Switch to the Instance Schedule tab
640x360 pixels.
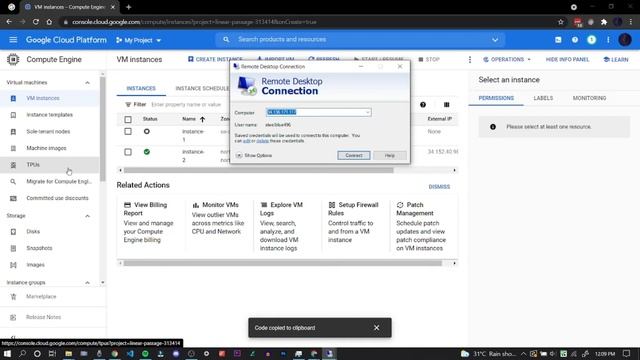tap(202, 89)
